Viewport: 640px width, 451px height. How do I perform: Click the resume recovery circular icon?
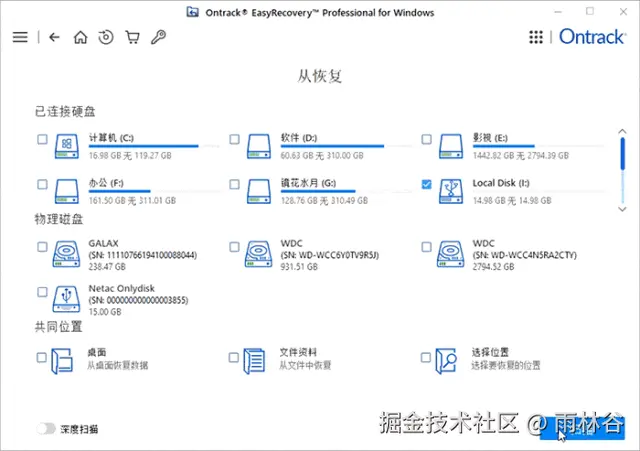(x=106, y=37)
